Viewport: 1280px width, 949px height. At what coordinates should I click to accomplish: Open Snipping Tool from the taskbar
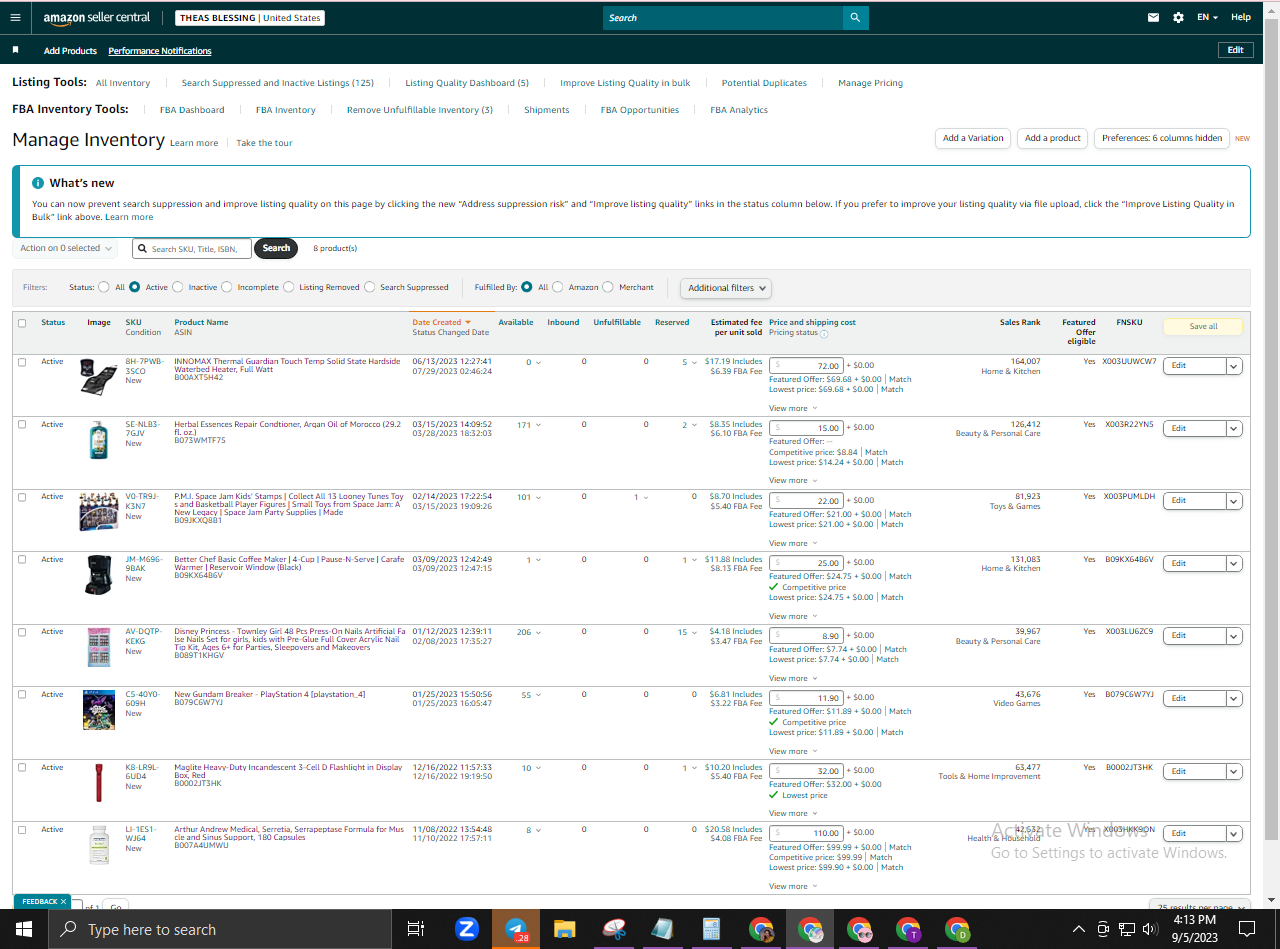[613, 929]
